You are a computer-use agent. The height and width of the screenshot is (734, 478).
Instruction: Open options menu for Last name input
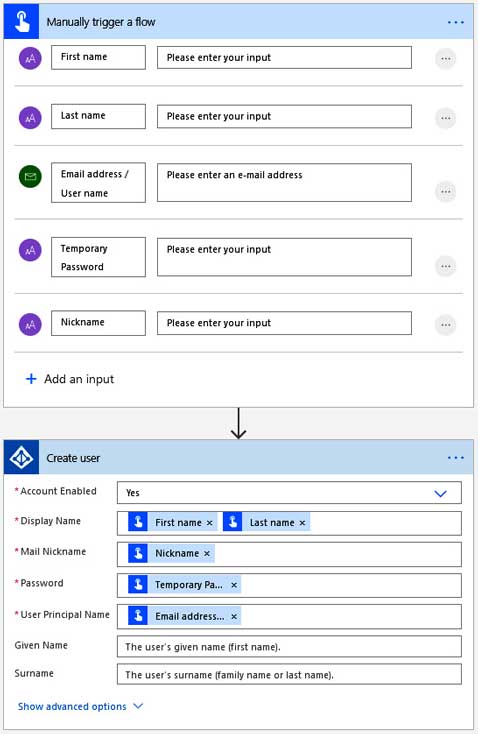[445, 118]
